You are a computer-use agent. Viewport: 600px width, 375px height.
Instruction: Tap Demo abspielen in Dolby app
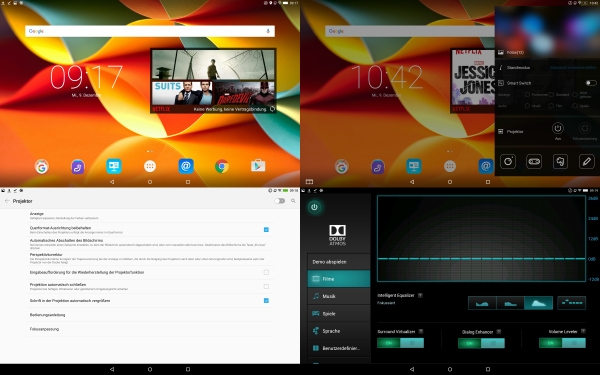[x=339, y=262]
